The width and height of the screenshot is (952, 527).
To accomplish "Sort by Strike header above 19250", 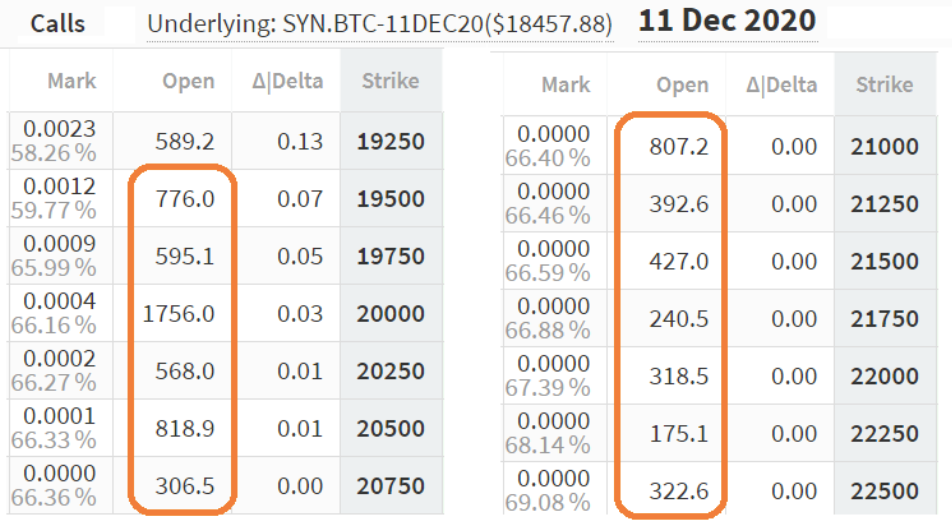I will [x=390, y=80].
